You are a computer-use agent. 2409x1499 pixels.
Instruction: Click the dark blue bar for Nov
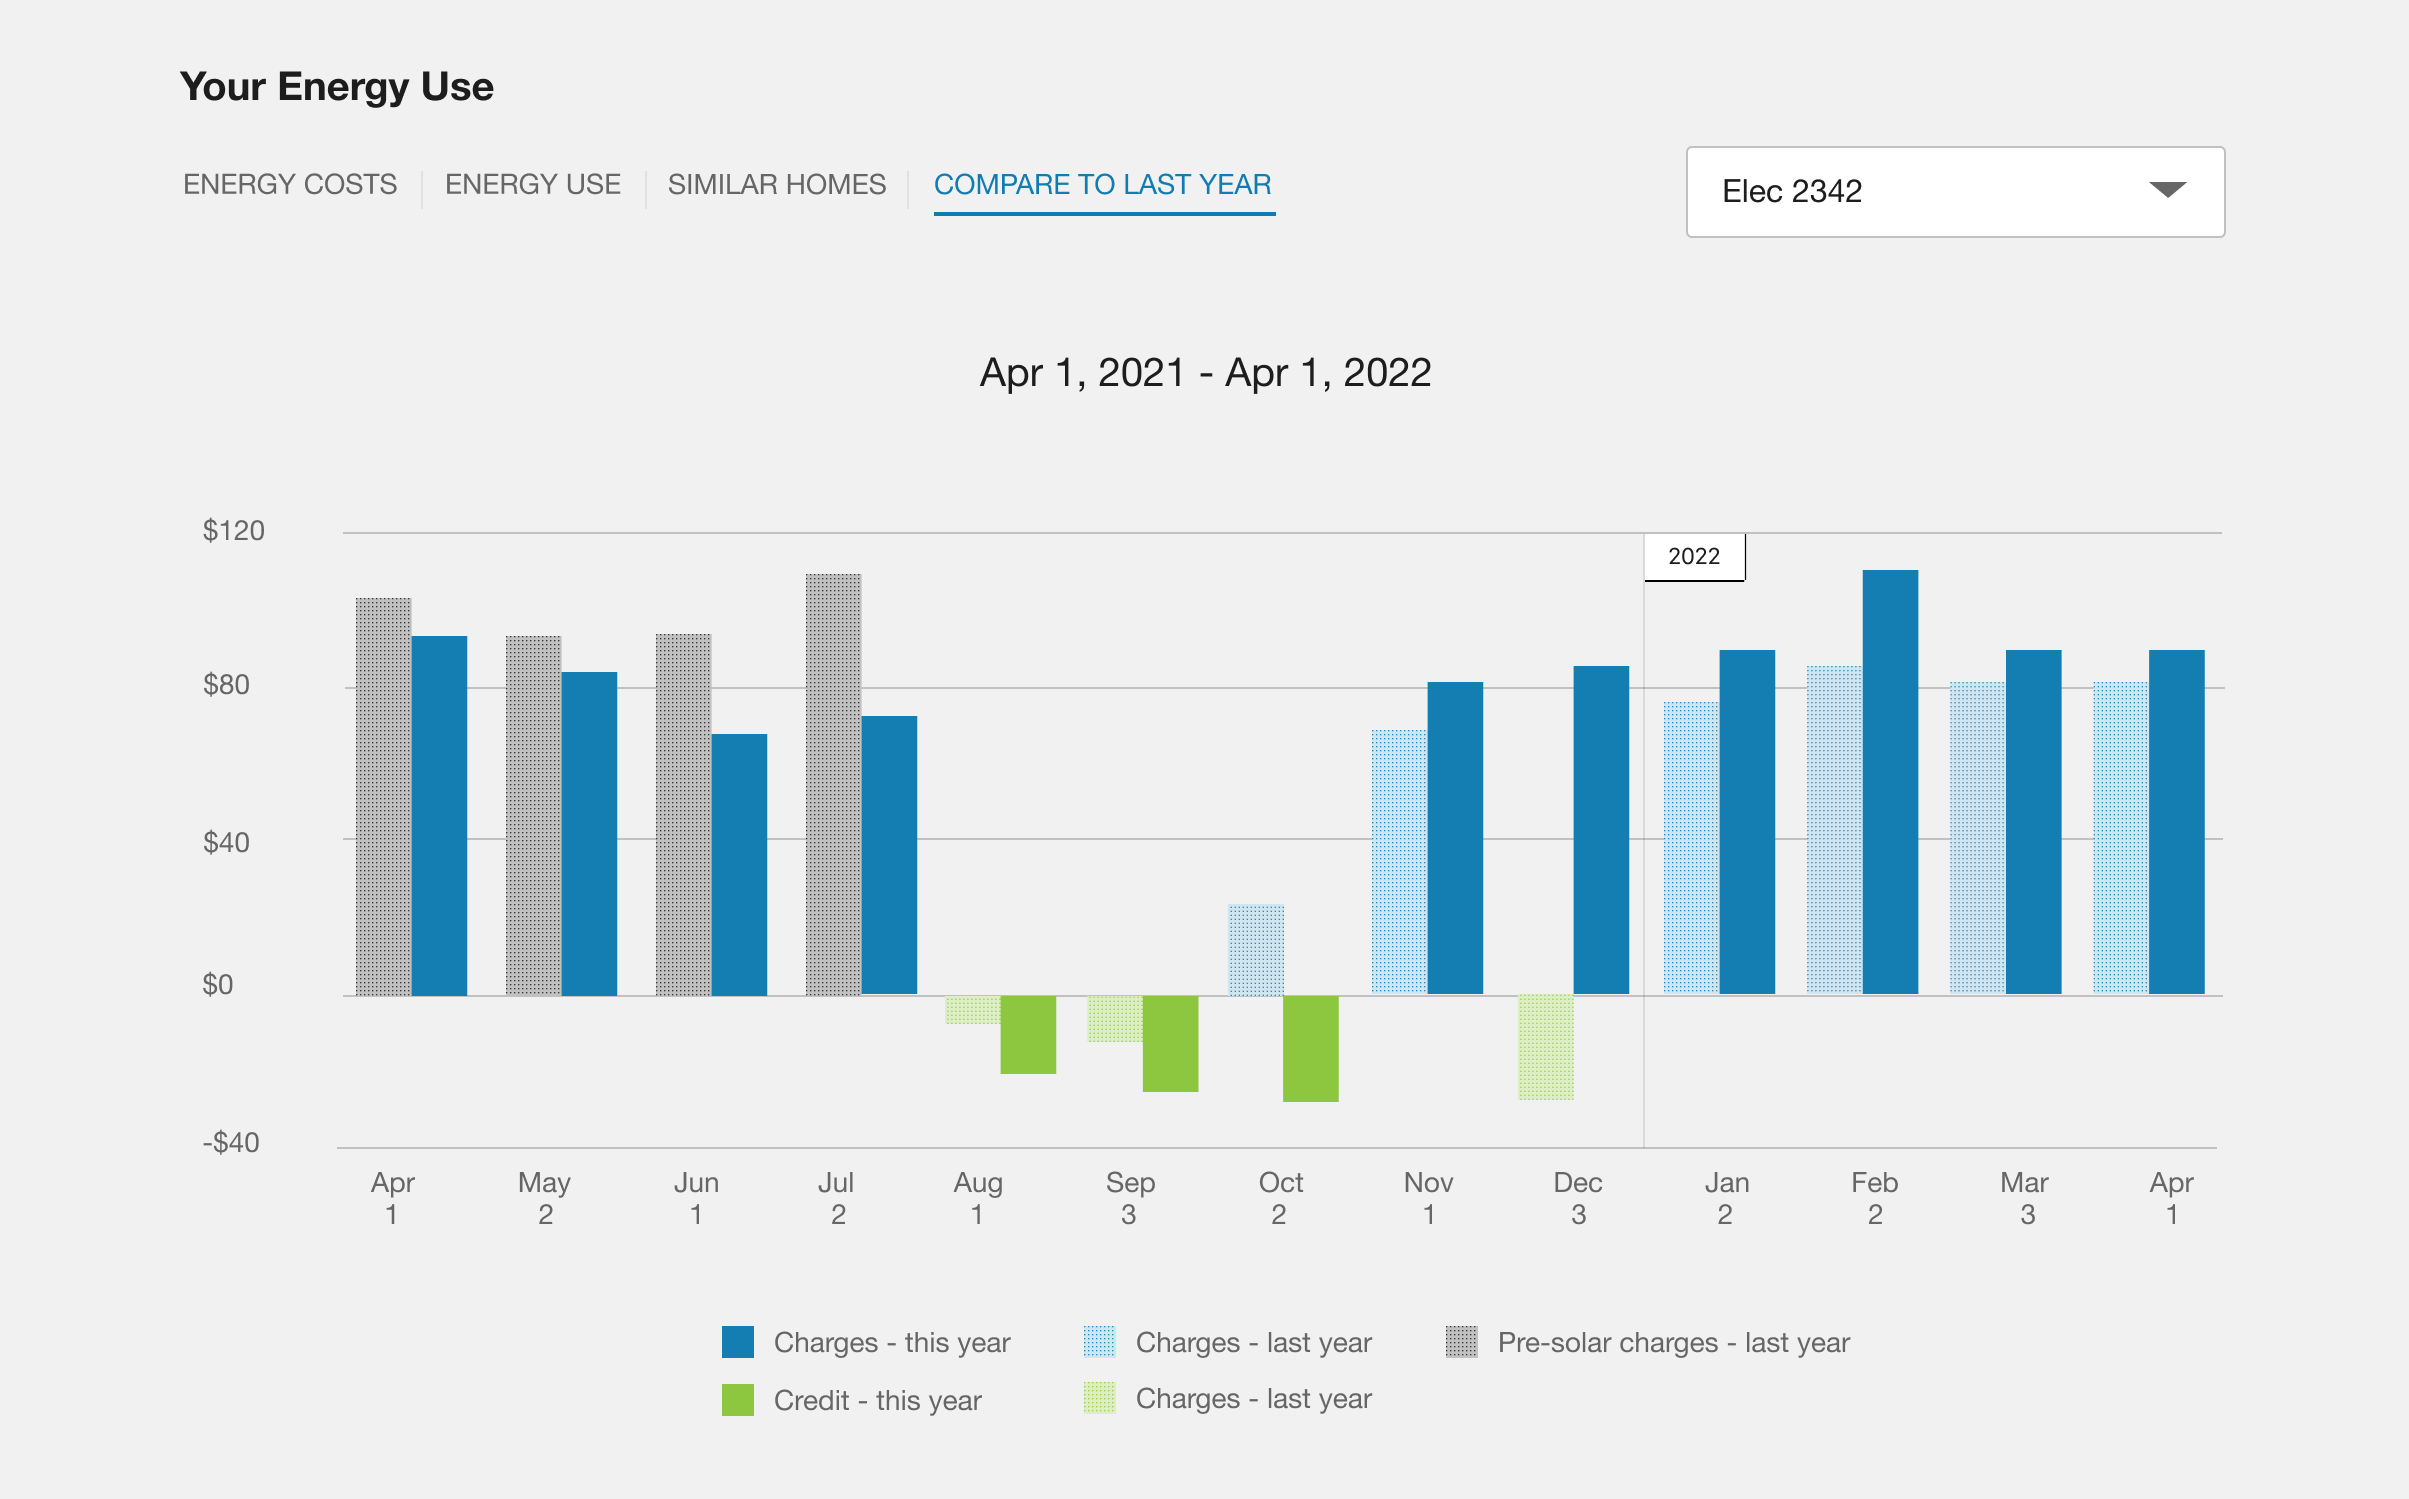click(x=1454, y=838)
